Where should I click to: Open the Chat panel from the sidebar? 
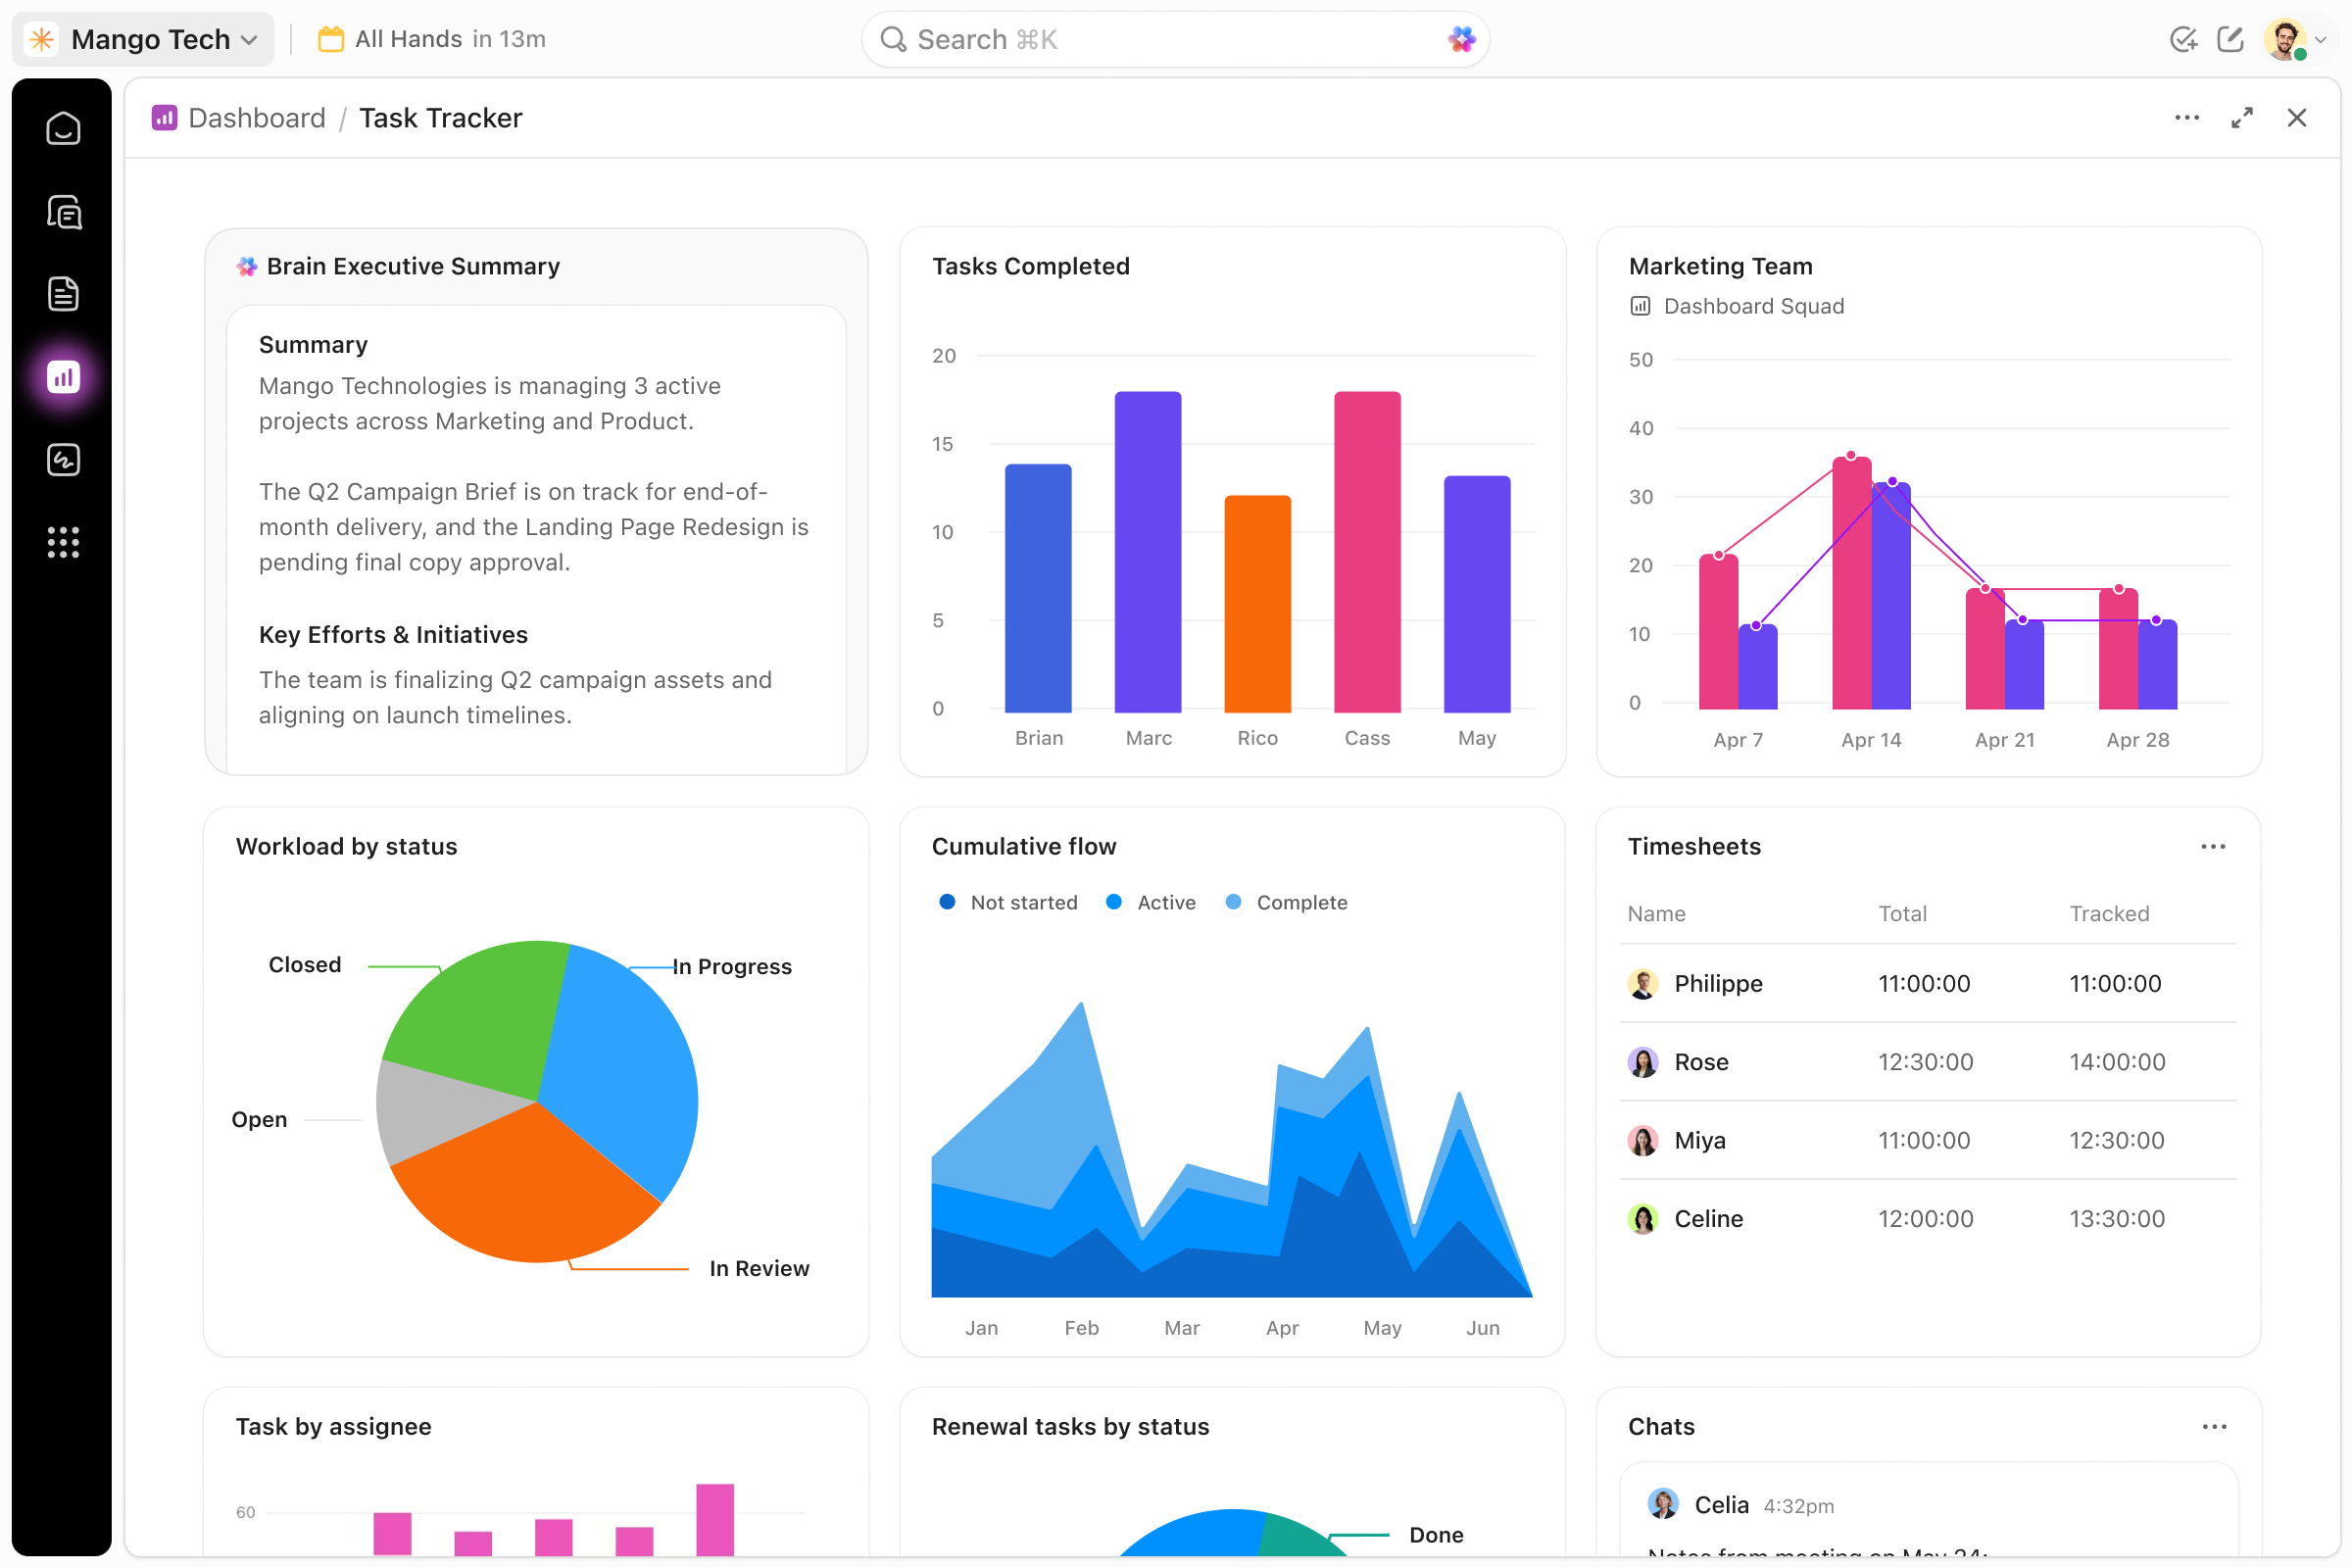tap(62, 212)
